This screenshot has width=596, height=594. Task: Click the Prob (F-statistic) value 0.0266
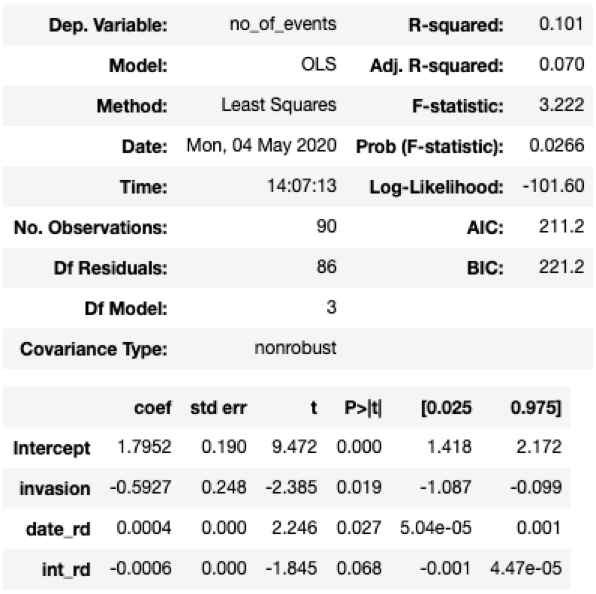point(556,146)
